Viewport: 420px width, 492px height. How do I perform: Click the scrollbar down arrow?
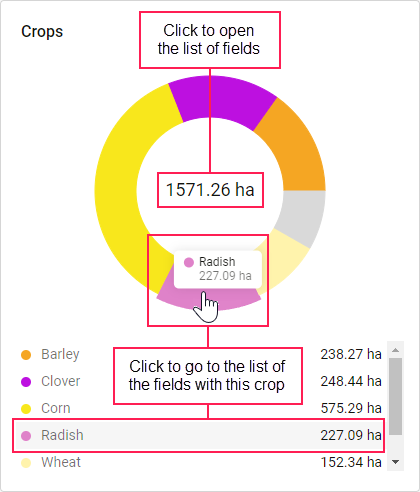396,462
